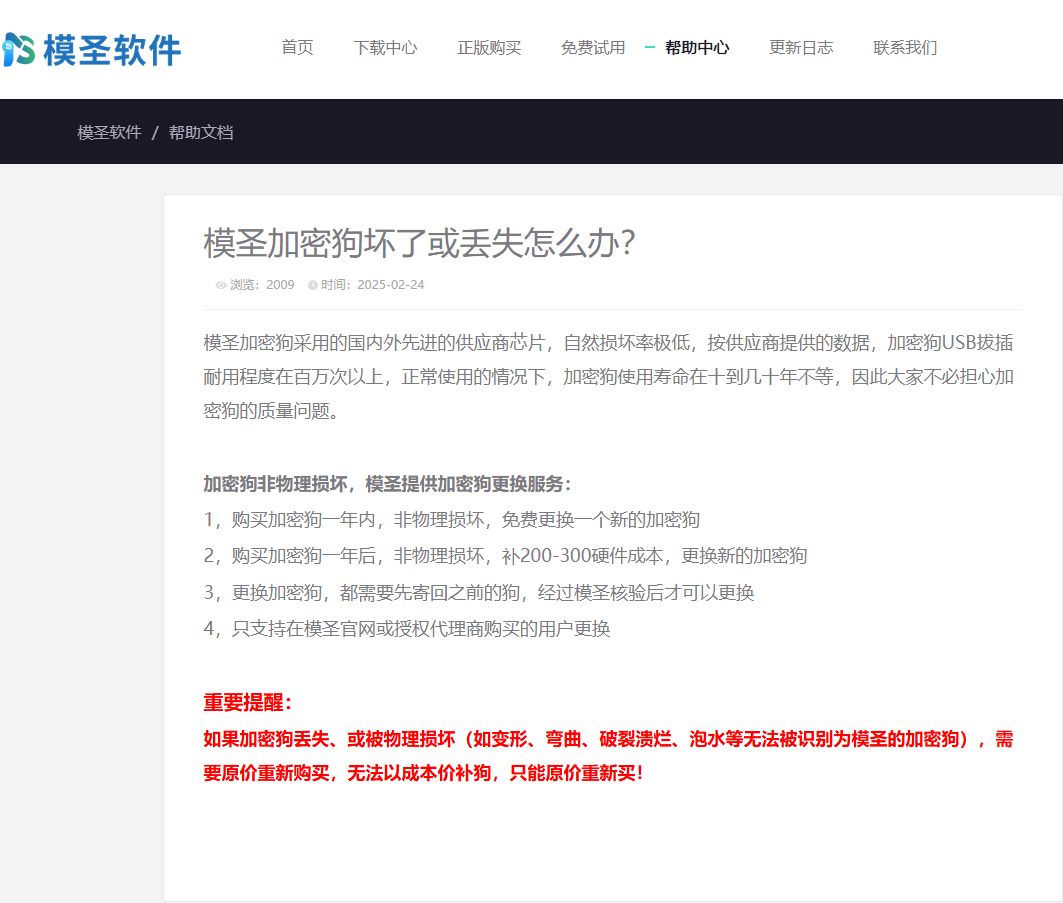Click the 模圣软件 logo icon
The height and width of the screenshot is (903, 1063).
pyautogui.click(x=18, y=49)
